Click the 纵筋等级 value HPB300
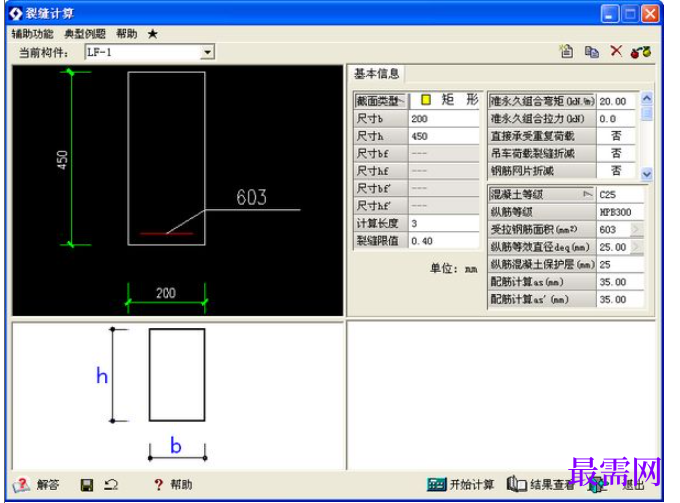The width and height of the screenshot is (680, 503). tap(620, 212)
